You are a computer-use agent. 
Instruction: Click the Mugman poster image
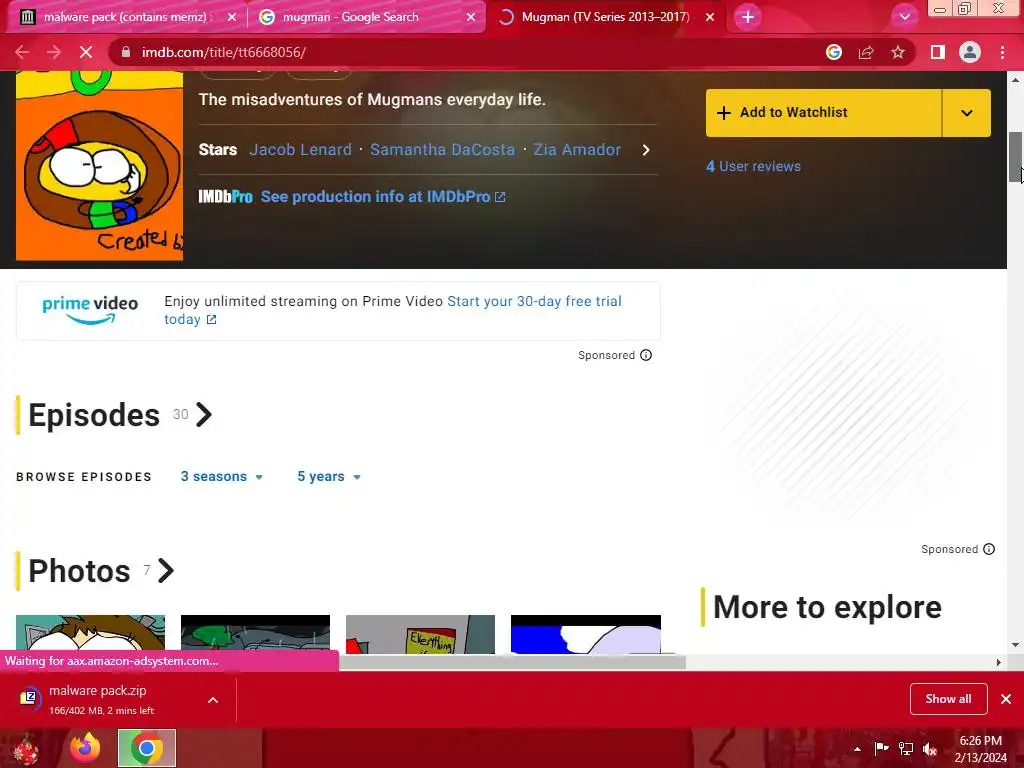[99, 166]
